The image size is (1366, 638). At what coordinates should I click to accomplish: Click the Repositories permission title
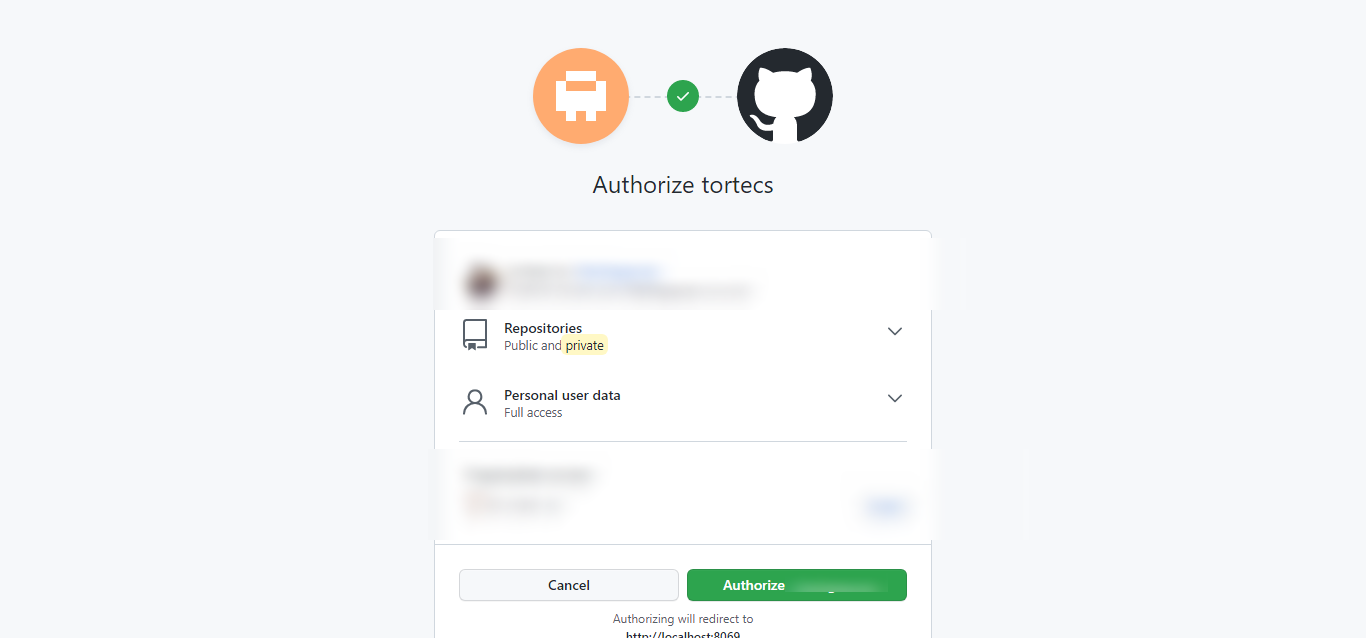tap(543, 328)
